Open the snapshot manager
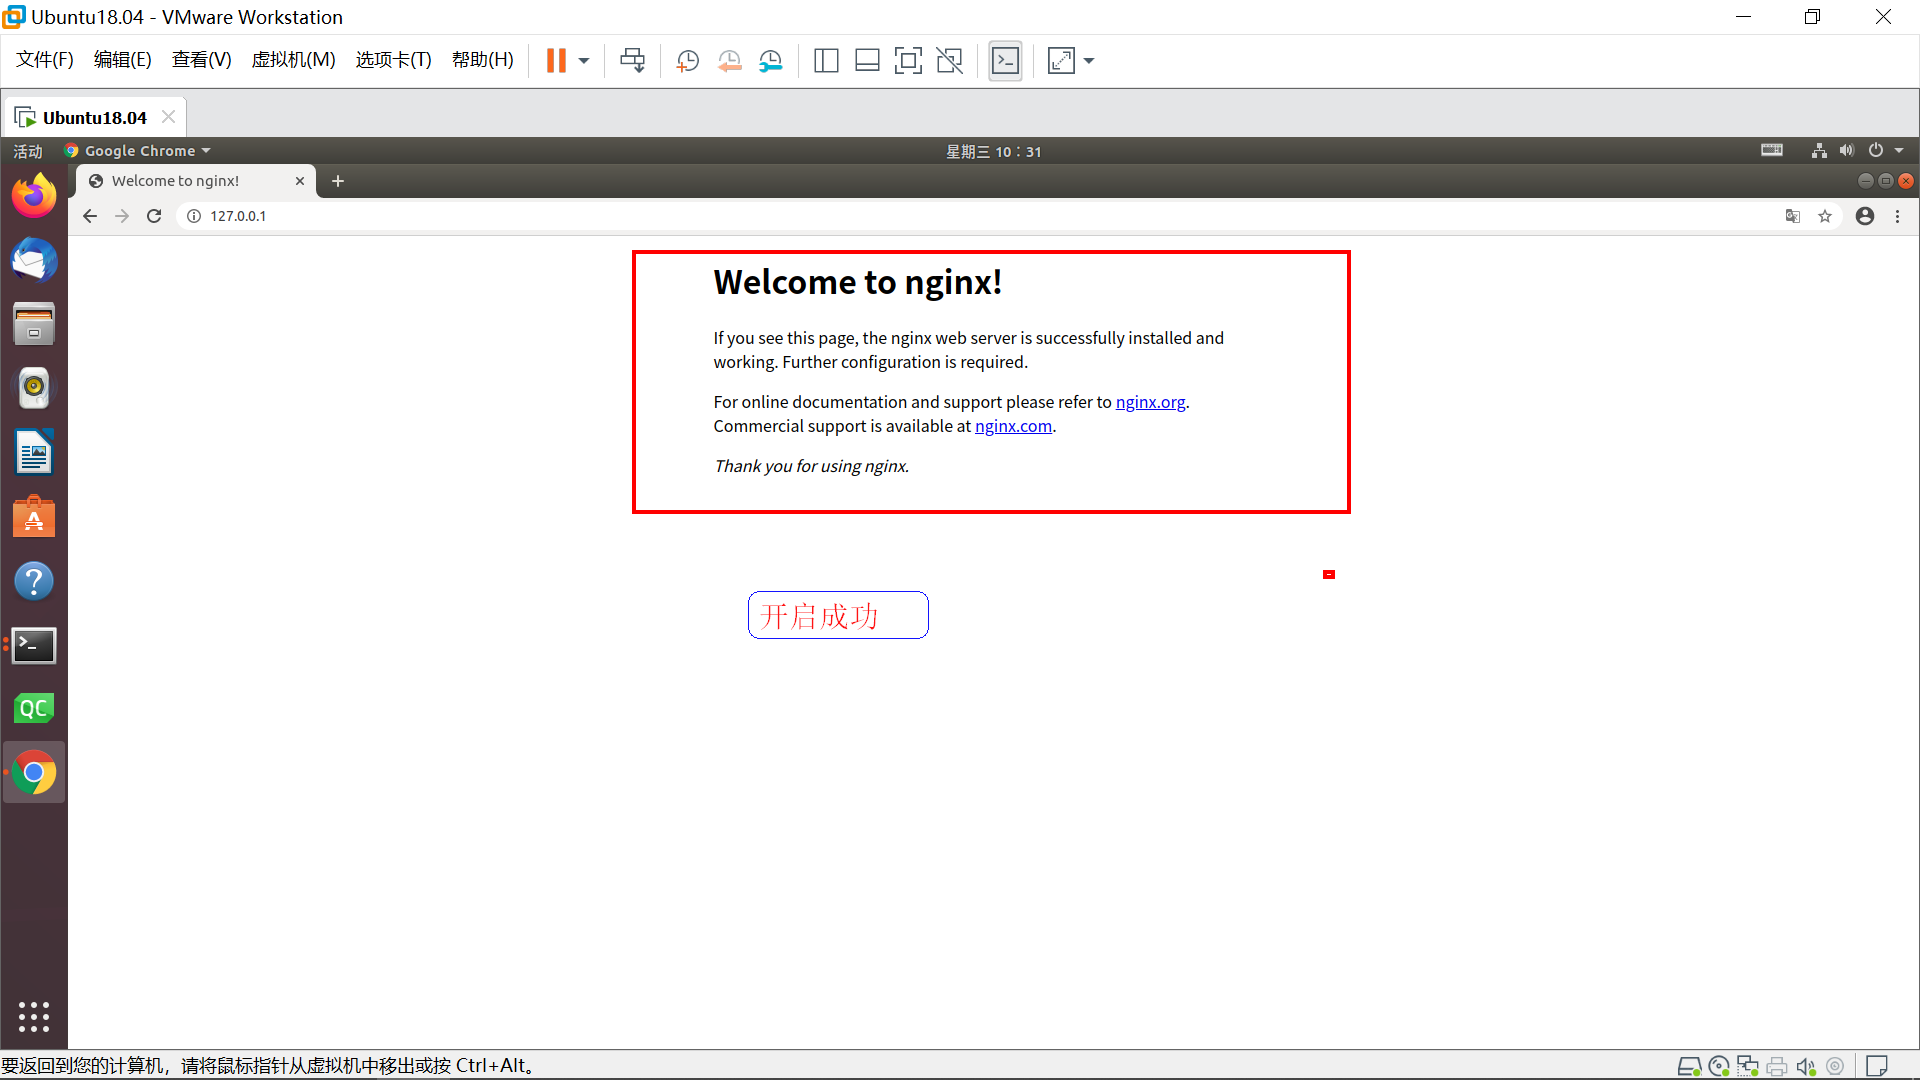 point(771,61)
